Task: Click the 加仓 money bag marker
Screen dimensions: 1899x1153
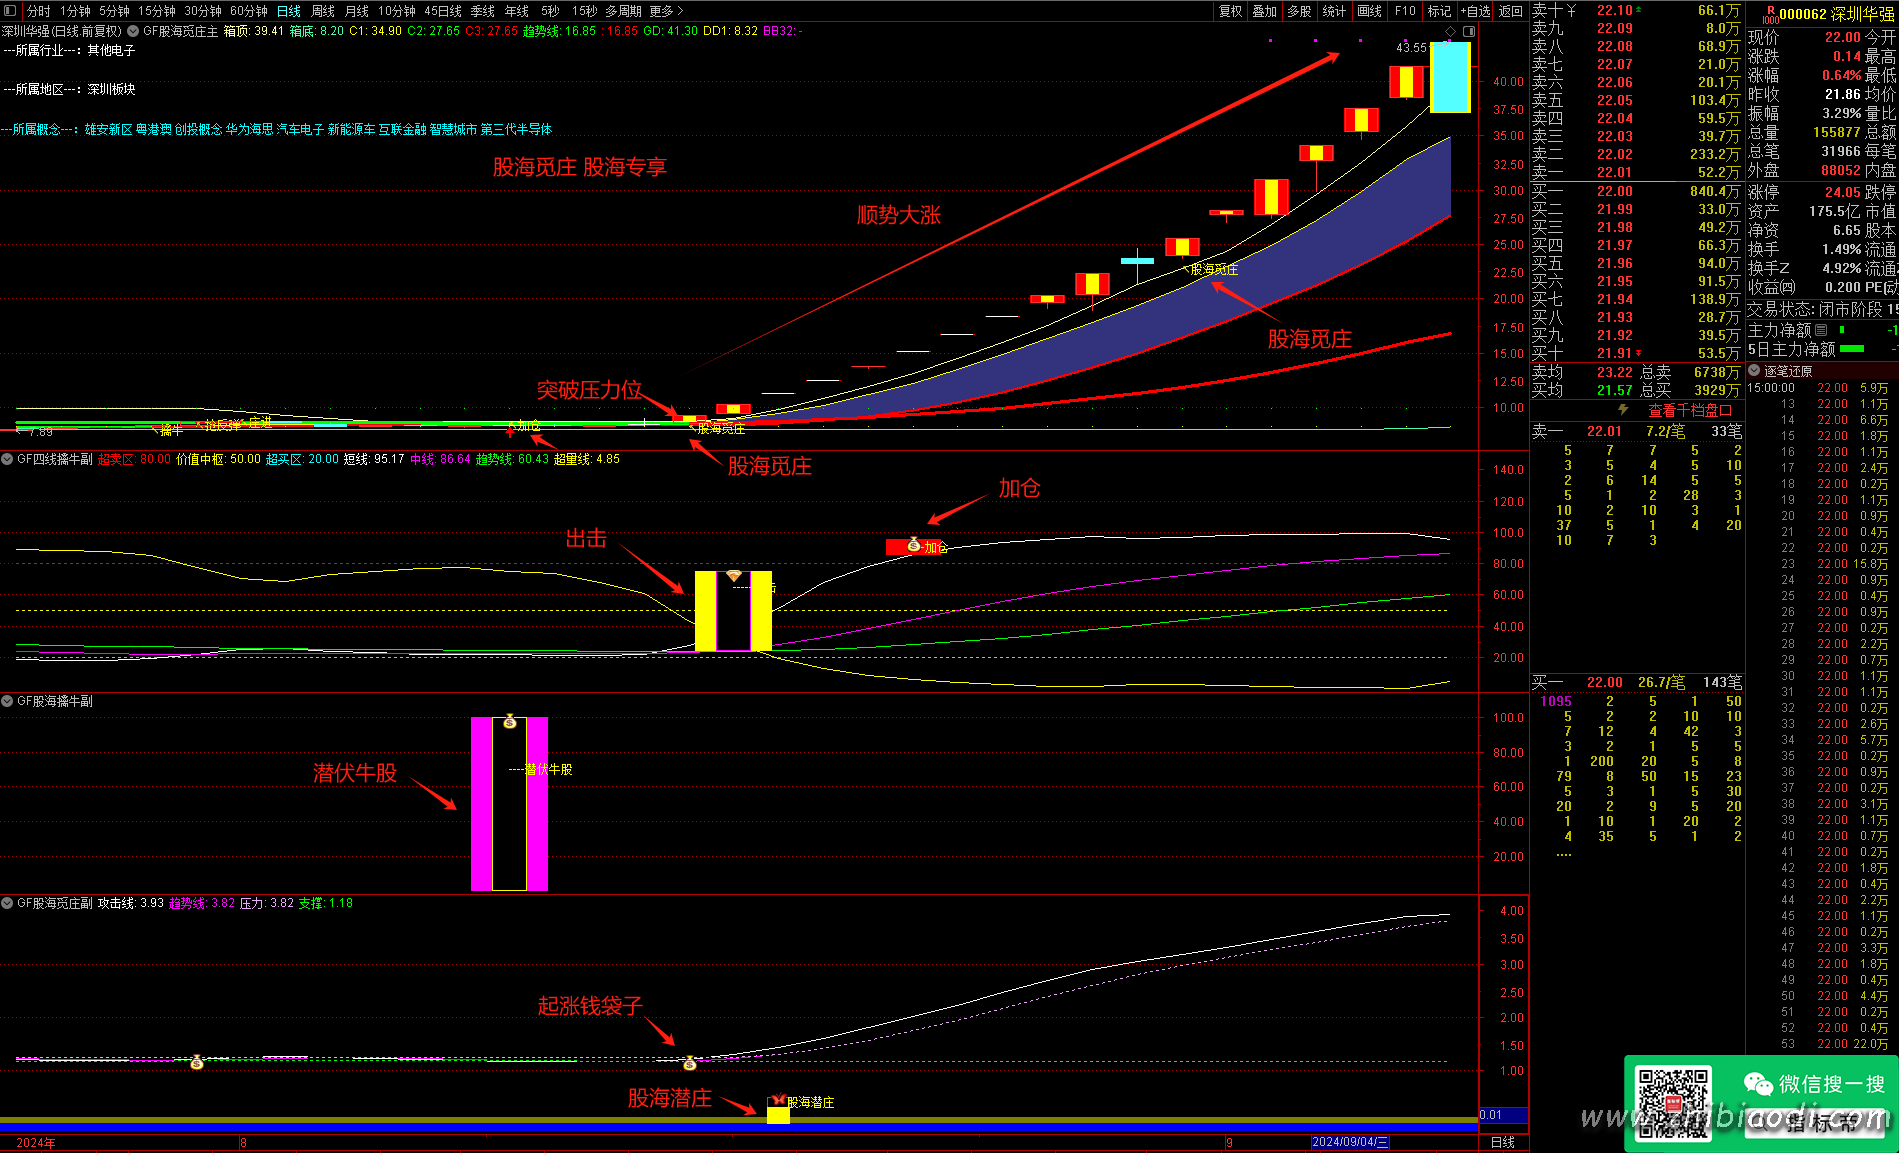Action: pos(913,546)
